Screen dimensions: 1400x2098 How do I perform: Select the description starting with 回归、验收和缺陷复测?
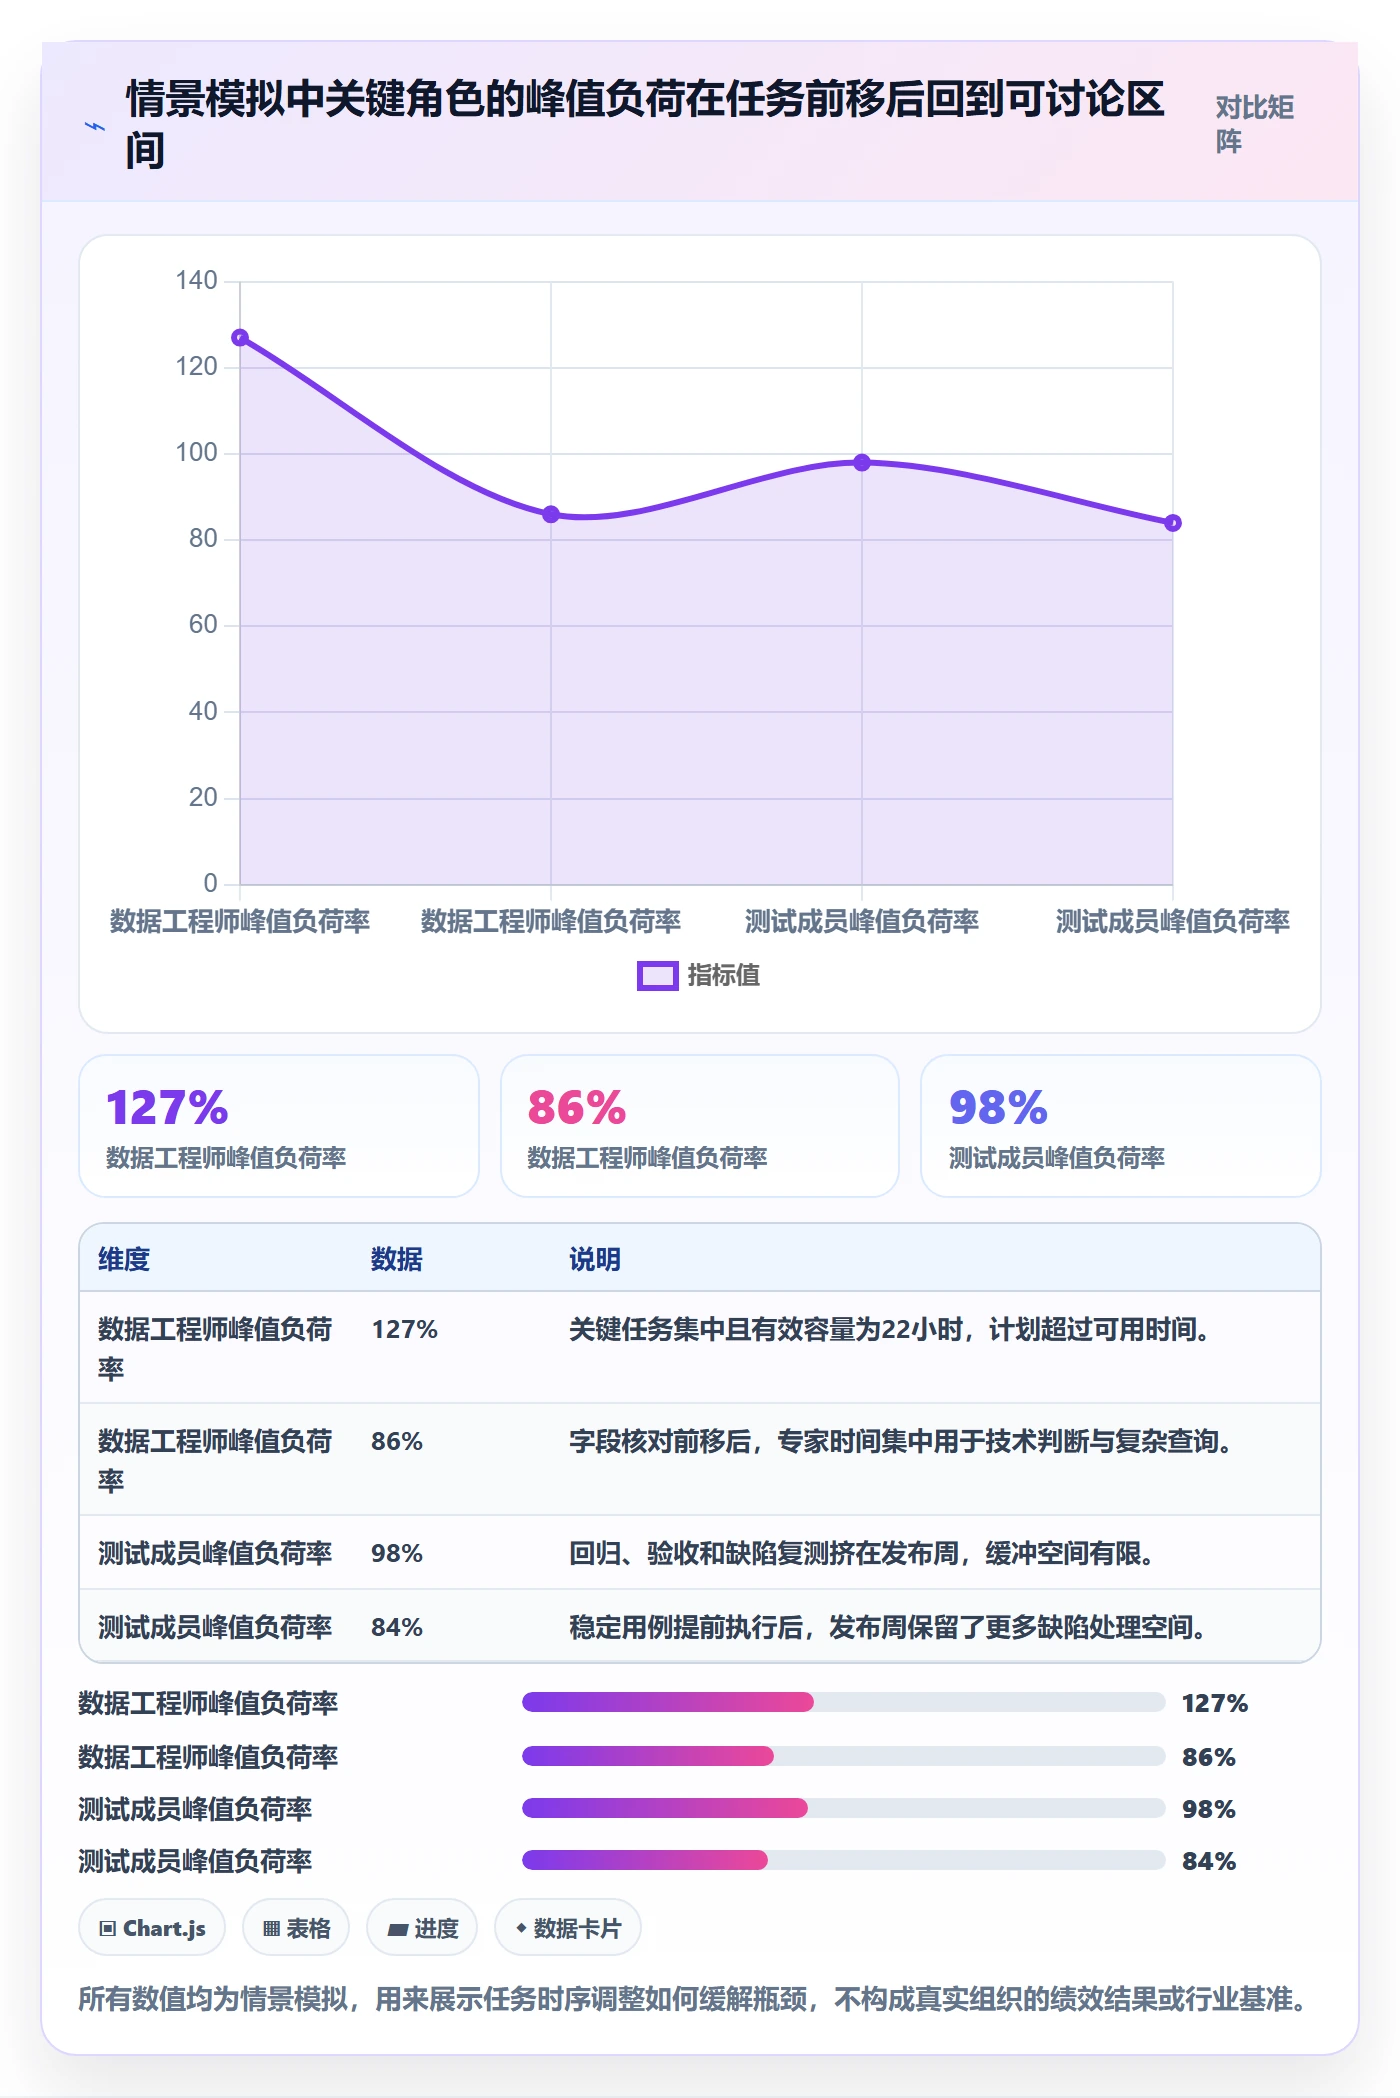(862, 1554)
